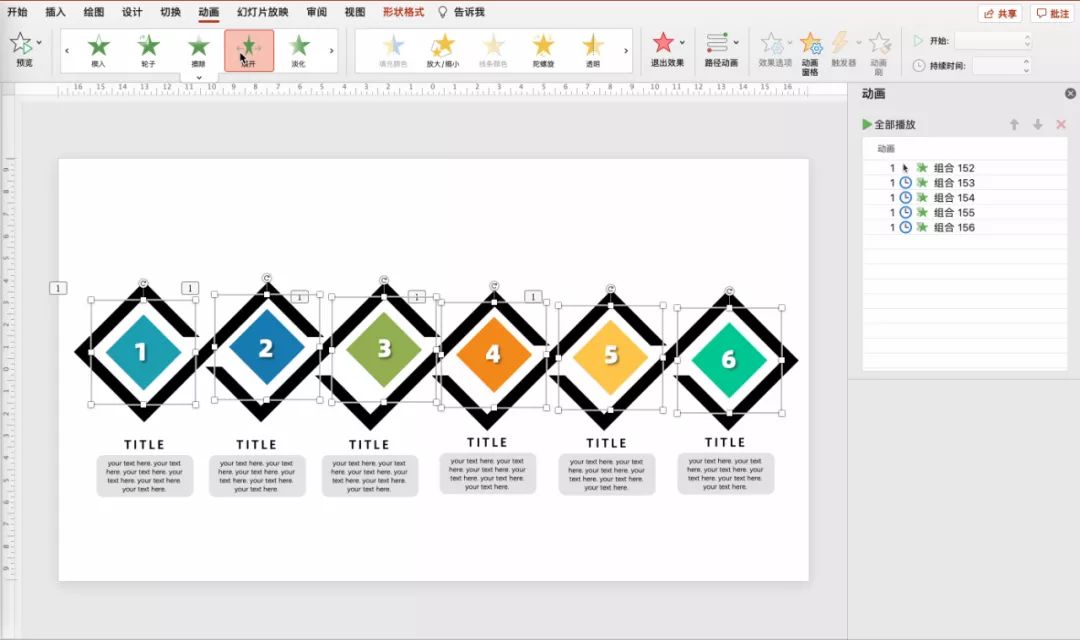Click the 预览 animation preview icon
1080x640 pixels.
coord(21,43)
